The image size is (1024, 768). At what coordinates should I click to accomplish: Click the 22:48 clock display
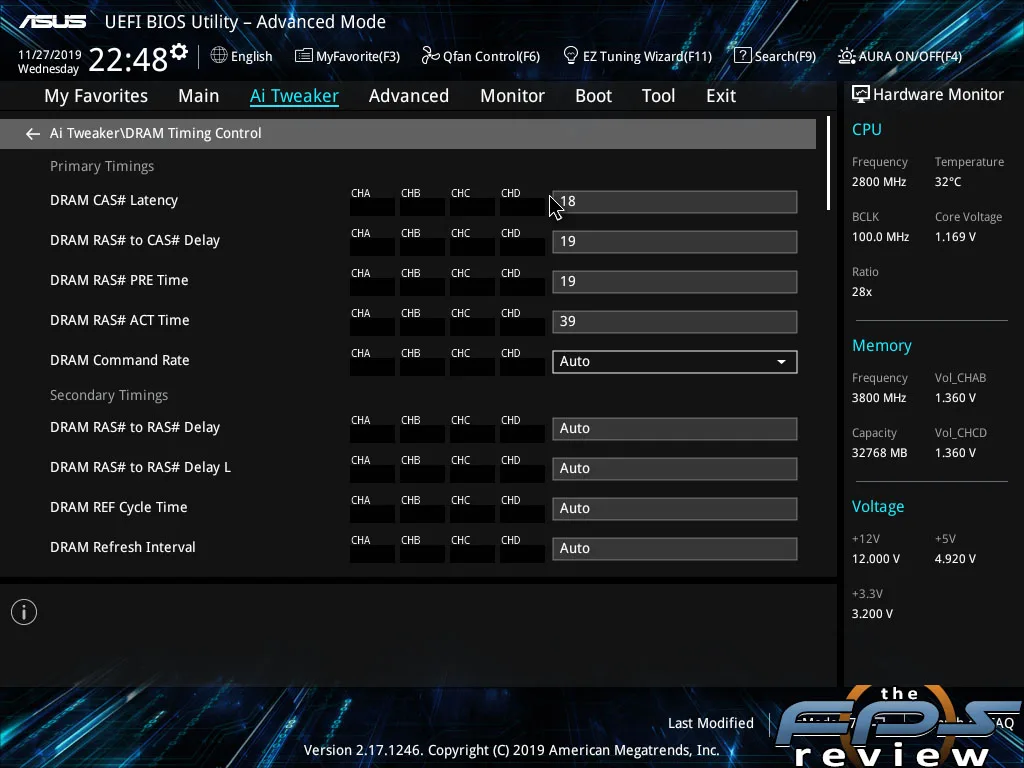coord(128,59)
